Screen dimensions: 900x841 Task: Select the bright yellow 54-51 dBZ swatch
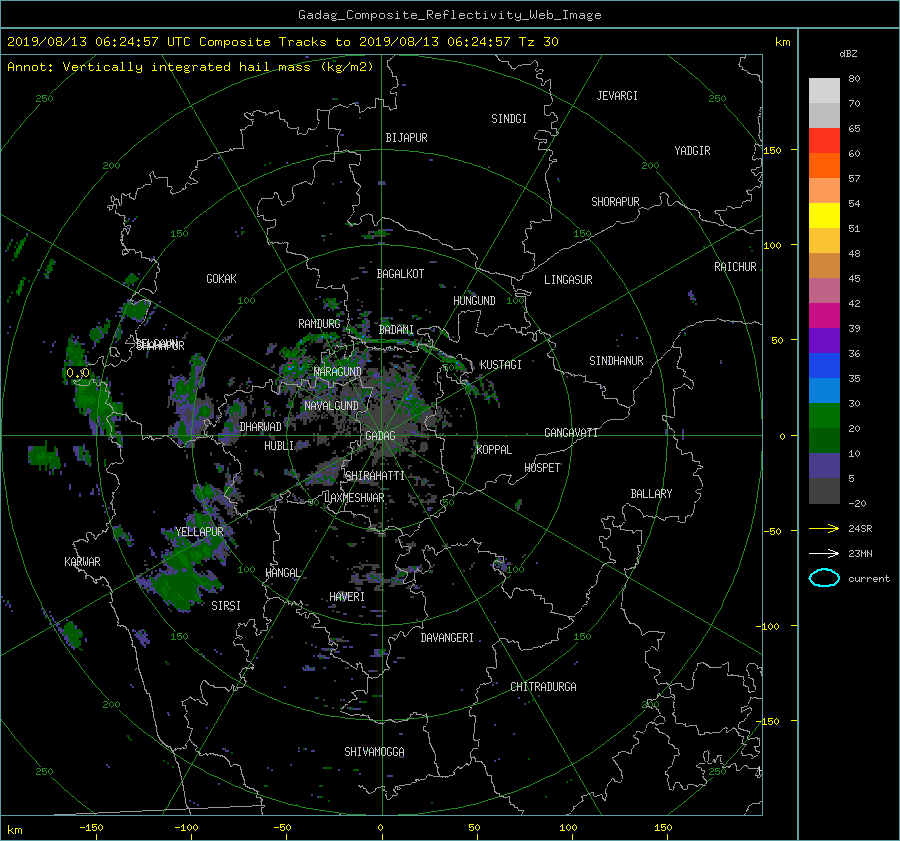(x=824, y=215)
